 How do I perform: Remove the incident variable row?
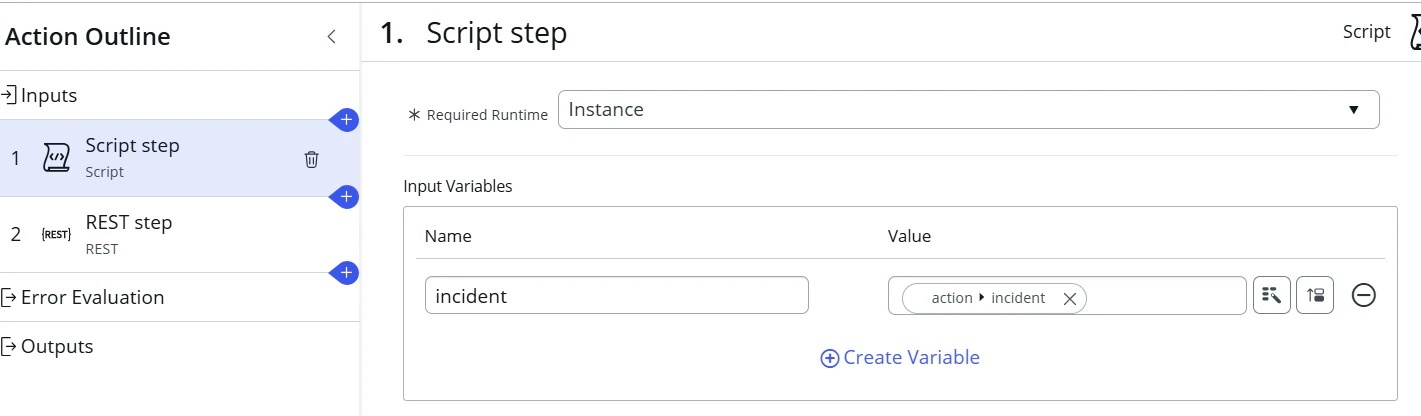coord(1364,295)
